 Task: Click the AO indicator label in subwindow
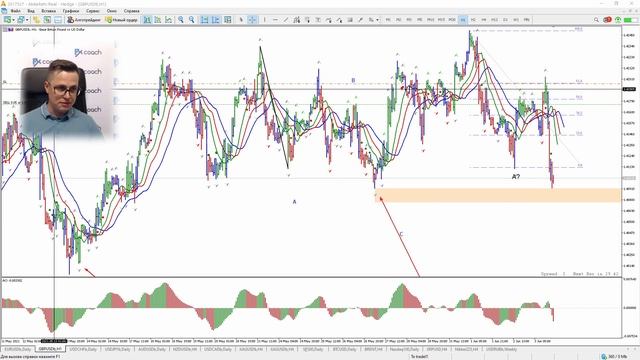click(13, 280)
